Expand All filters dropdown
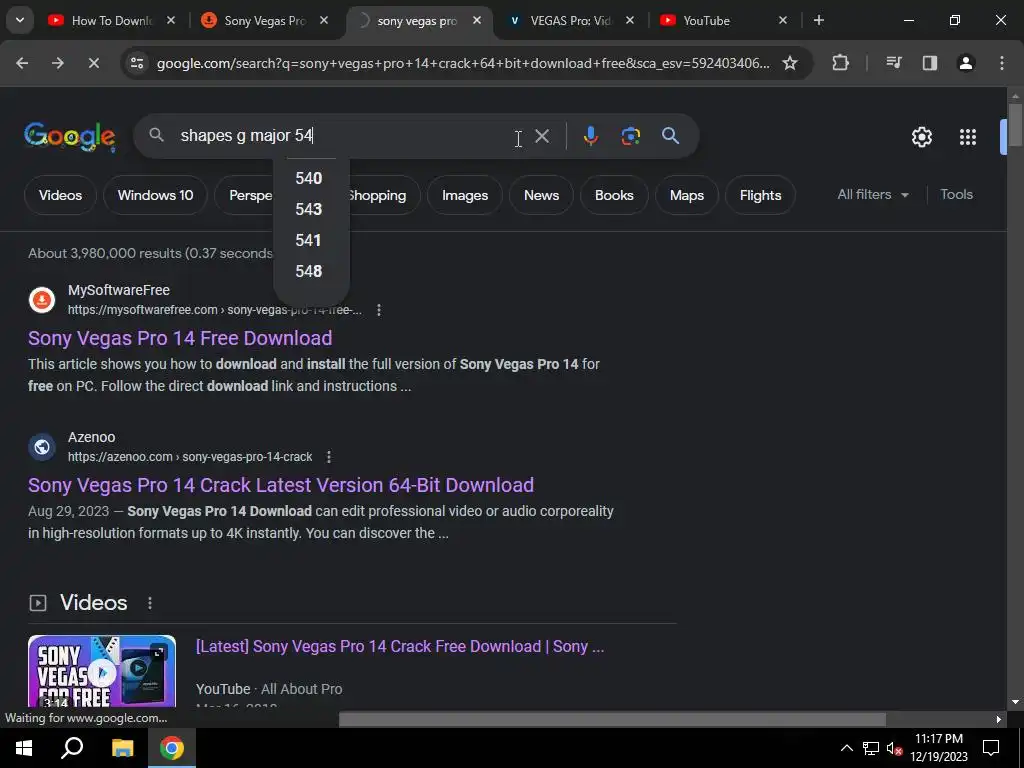 873,195
